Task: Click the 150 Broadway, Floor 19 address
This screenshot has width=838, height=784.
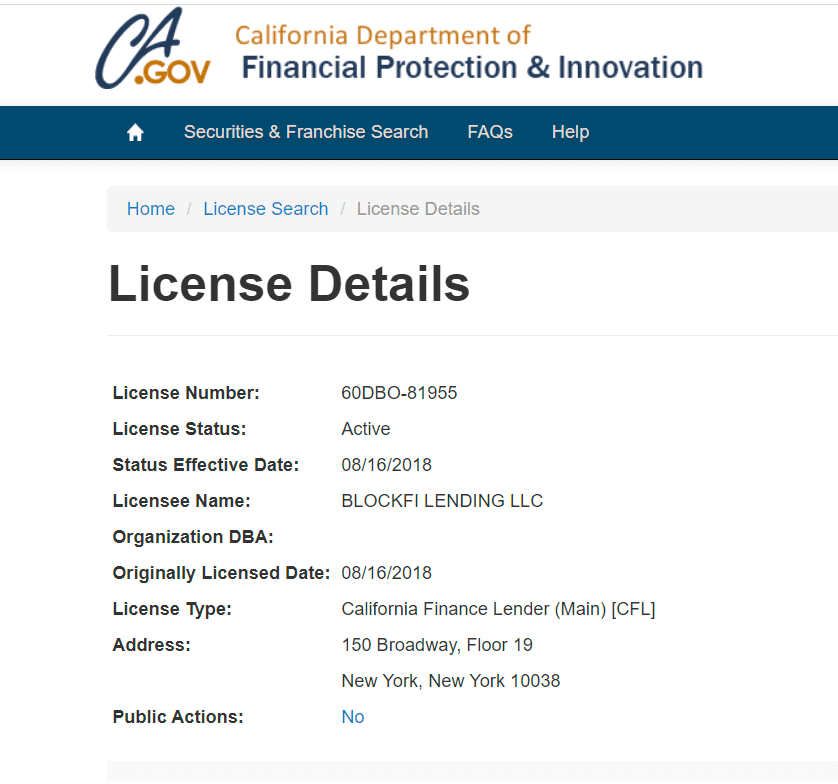Action: [x=437, y=645]
